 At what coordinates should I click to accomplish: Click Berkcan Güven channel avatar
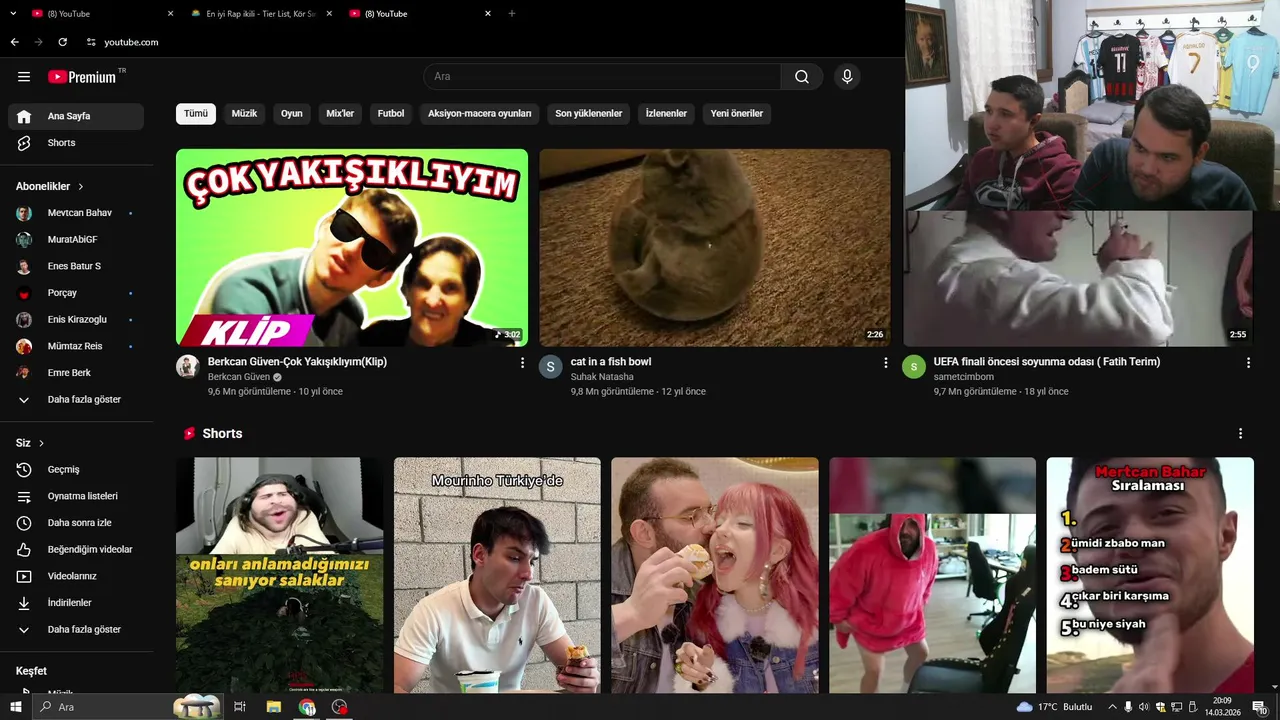188,366
